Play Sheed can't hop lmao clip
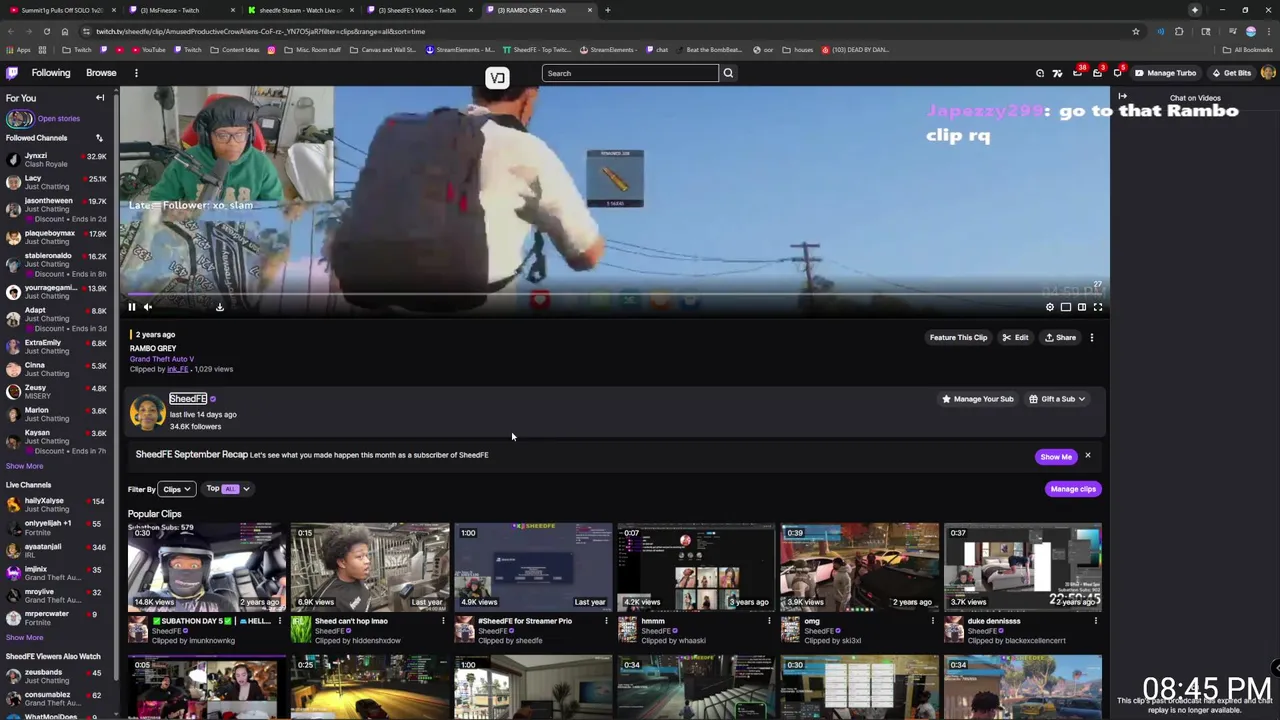Screen dimensions: 1280x720 369,566
